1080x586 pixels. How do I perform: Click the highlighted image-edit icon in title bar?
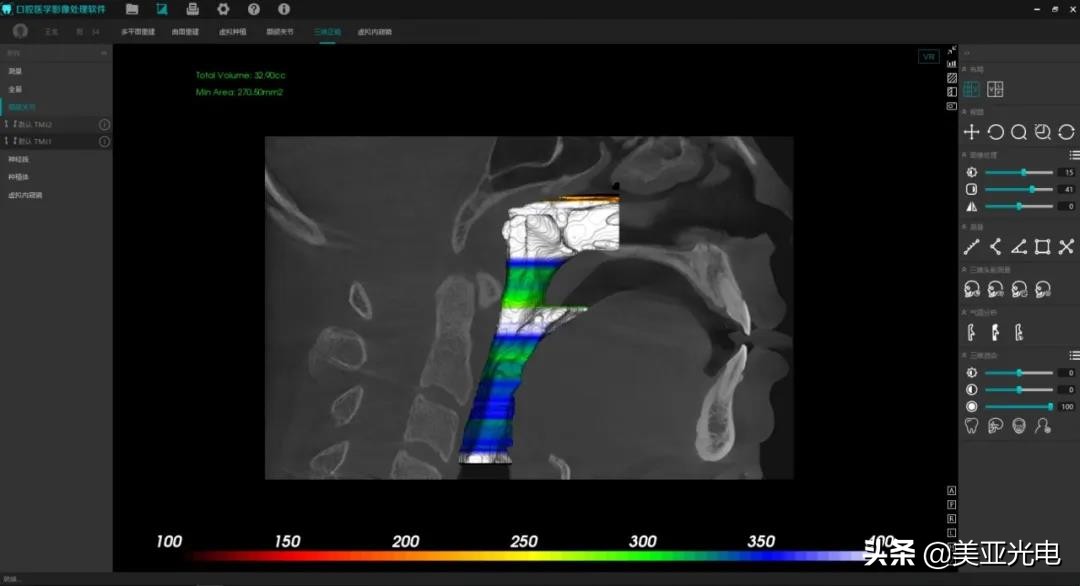162,9
